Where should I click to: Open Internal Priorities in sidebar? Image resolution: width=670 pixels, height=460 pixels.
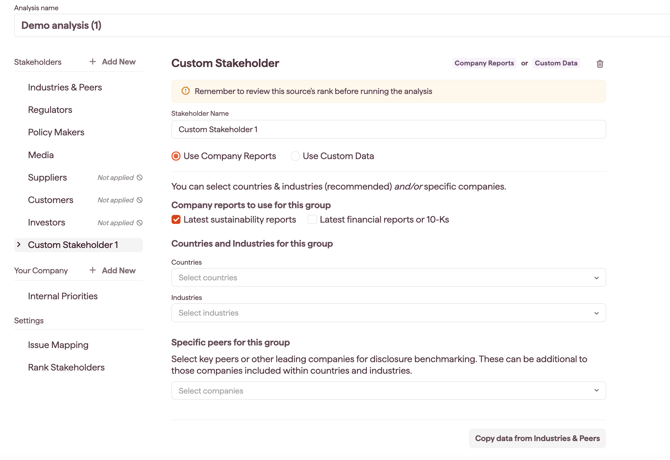(63, 296)
